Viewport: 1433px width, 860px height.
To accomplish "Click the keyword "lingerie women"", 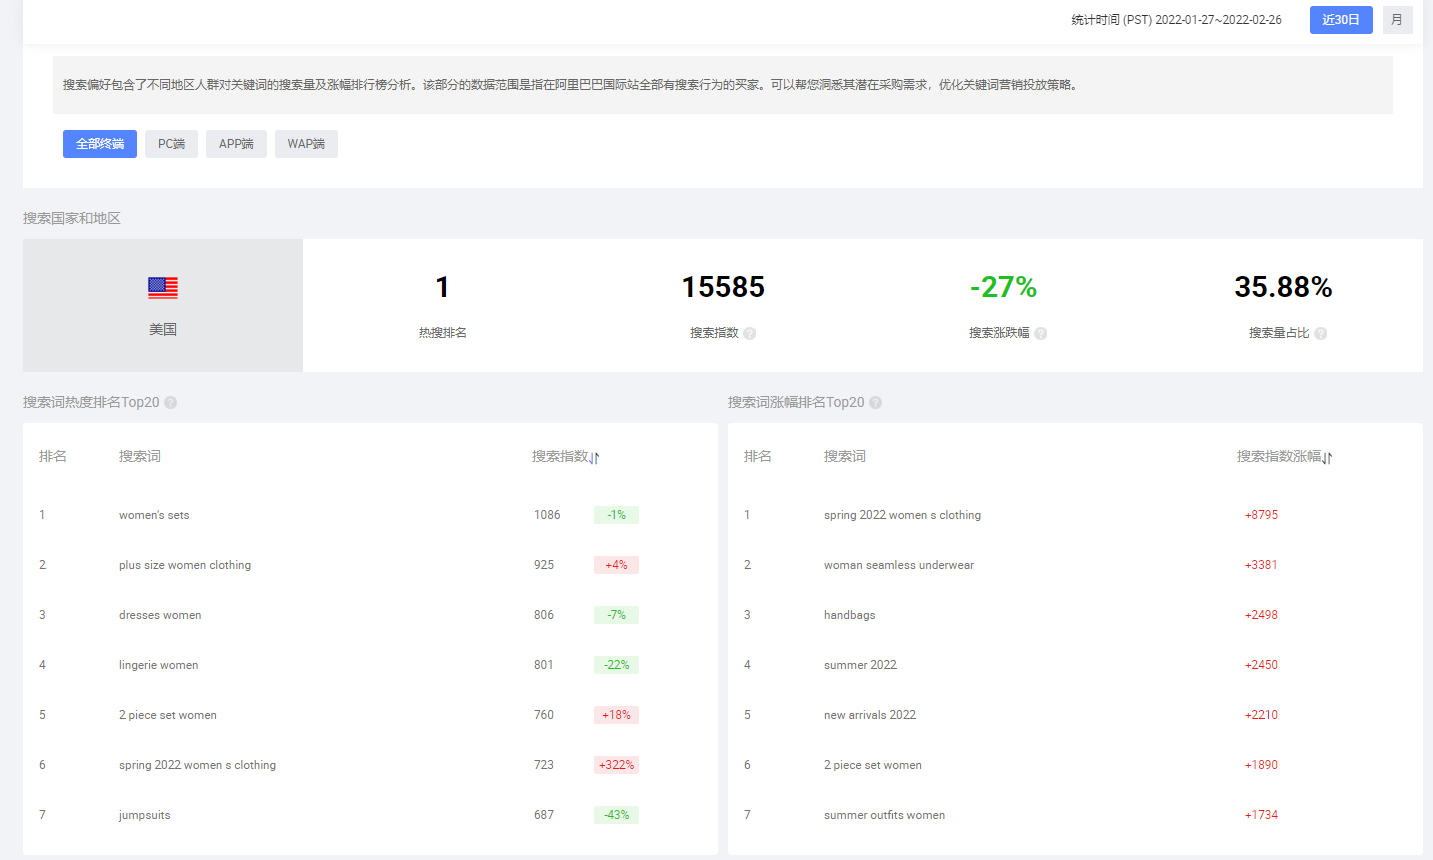I will point(157,664).
